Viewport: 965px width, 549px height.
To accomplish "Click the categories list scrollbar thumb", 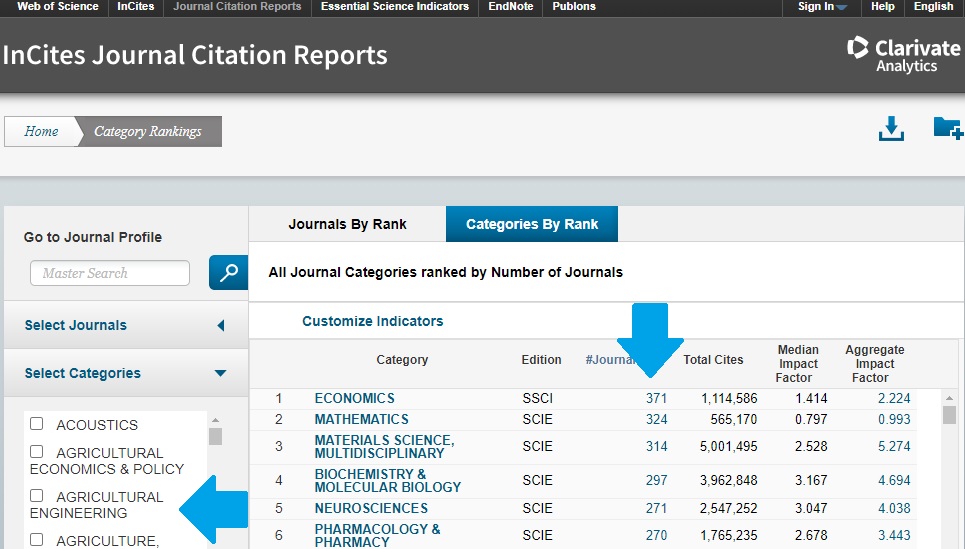I will coord(215,436).
